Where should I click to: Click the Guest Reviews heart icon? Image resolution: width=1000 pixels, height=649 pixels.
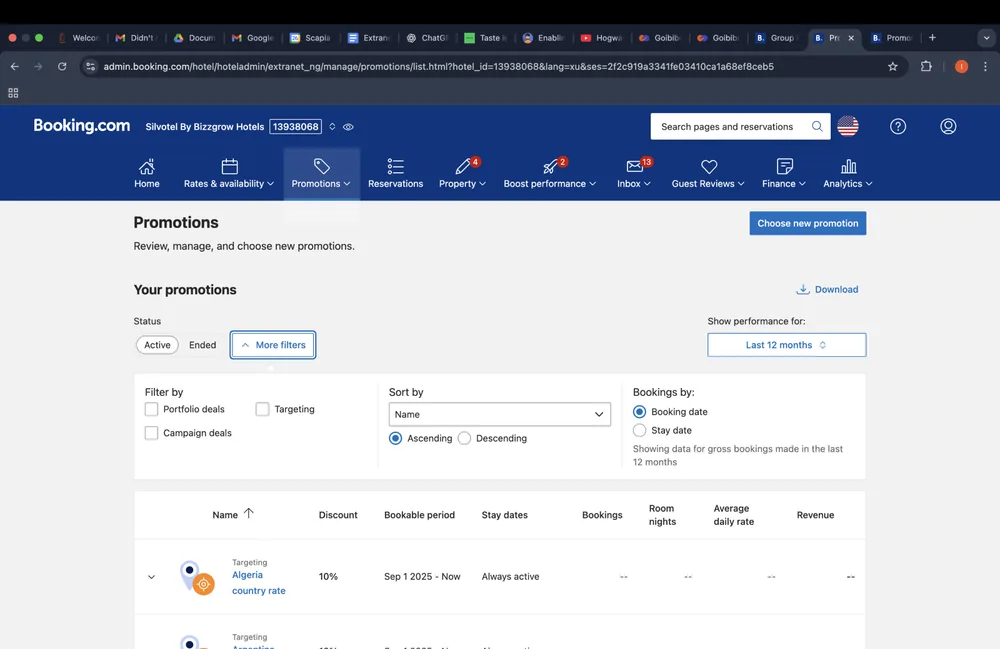coord(709,166)
